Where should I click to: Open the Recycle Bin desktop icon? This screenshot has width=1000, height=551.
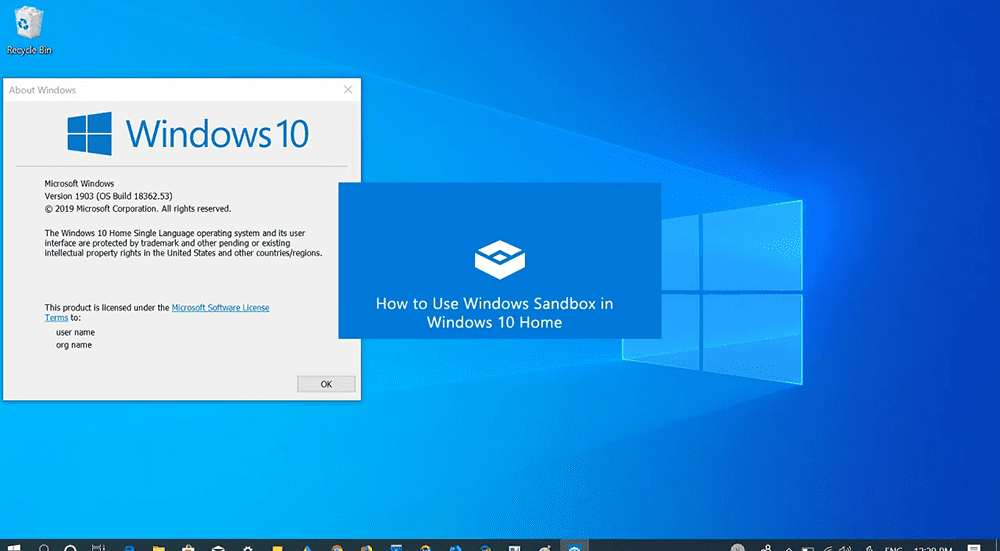coord(29,30)
